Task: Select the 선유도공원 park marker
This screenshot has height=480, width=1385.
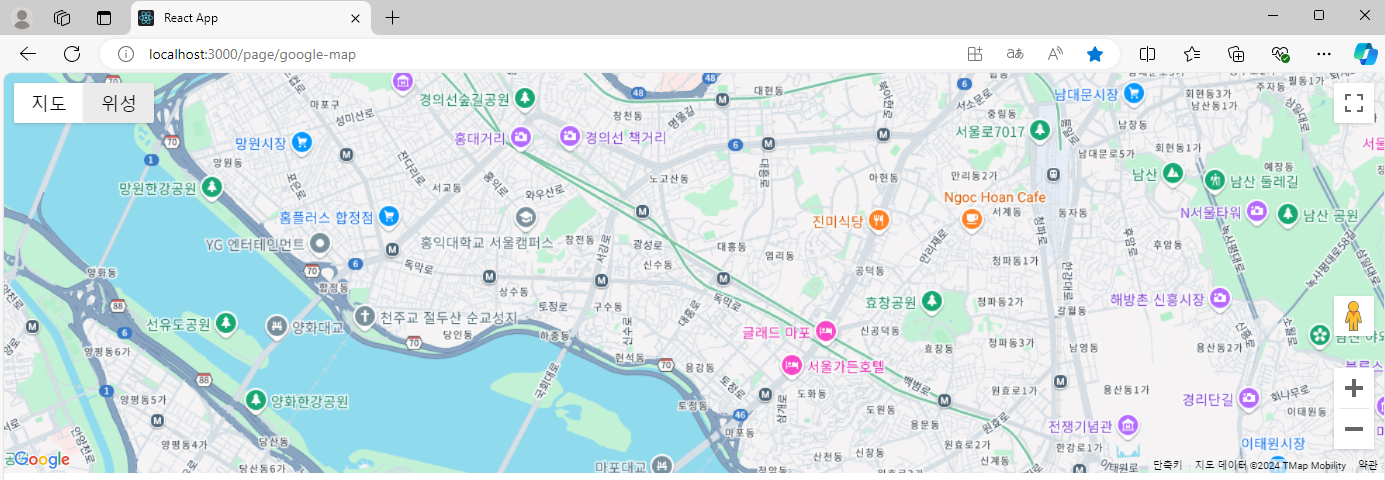Action: point(226,323)
